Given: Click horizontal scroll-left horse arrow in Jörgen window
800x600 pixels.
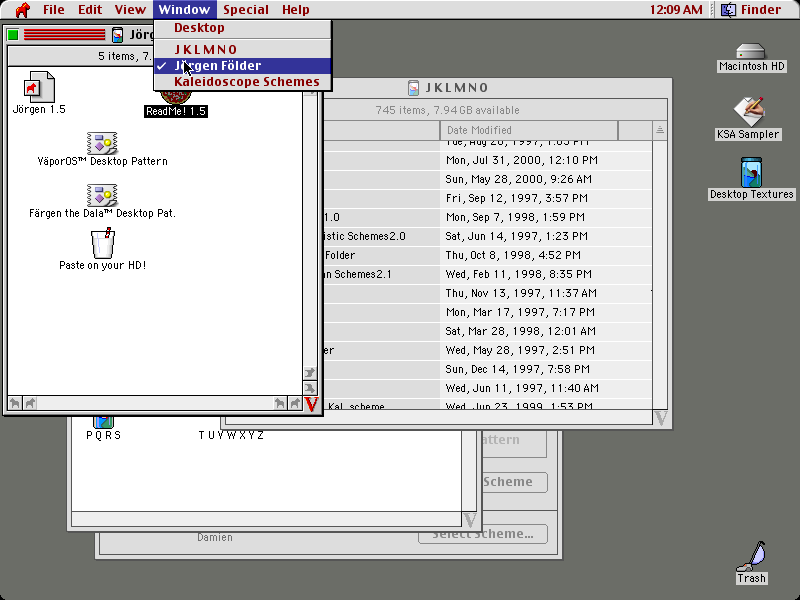Looking at the screenshot, I should [x=15, y=404].
